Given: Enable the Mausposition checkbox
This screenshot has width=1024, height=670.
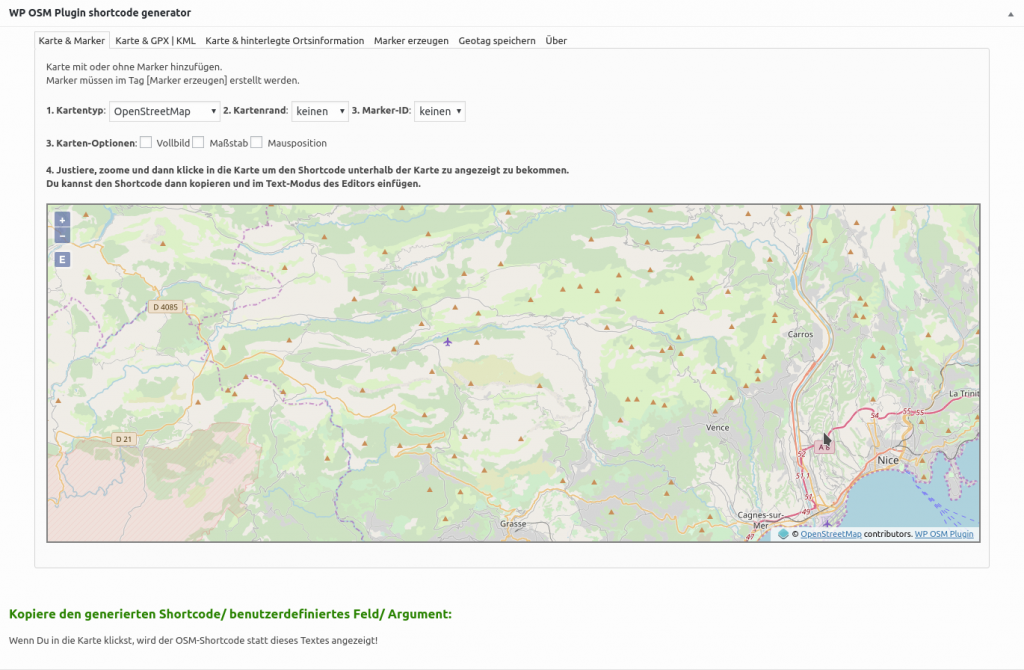Looking at the screenshot, I should tap(256, 143).
